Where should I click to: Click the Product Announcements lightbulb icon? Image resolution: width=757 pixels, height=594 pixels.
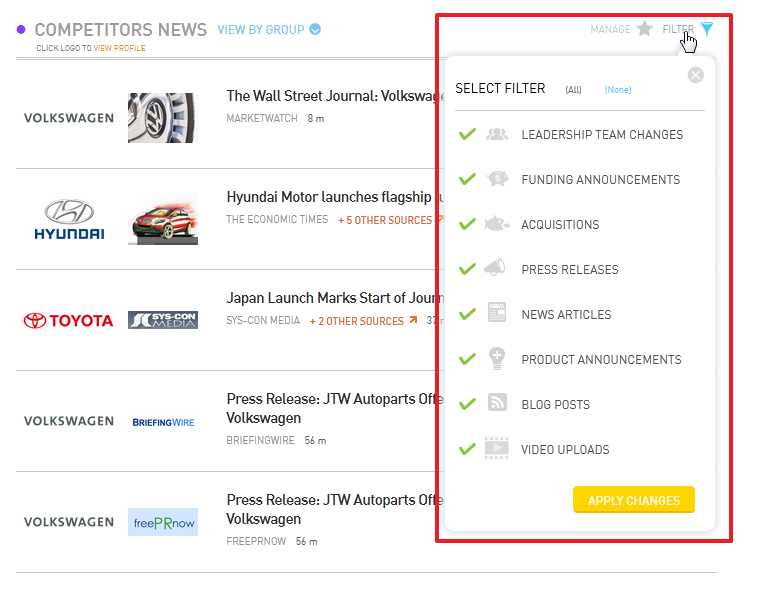coord(497,359)
